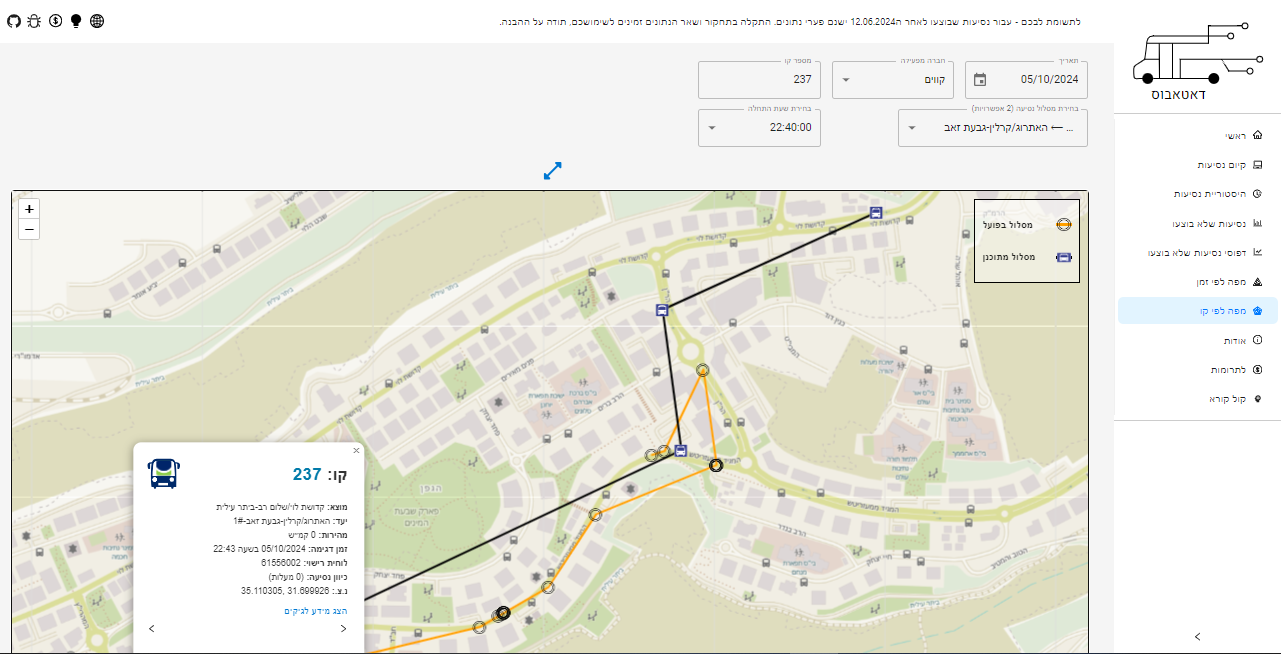
Task: Zoom out the map with minus
Action: 30,230
